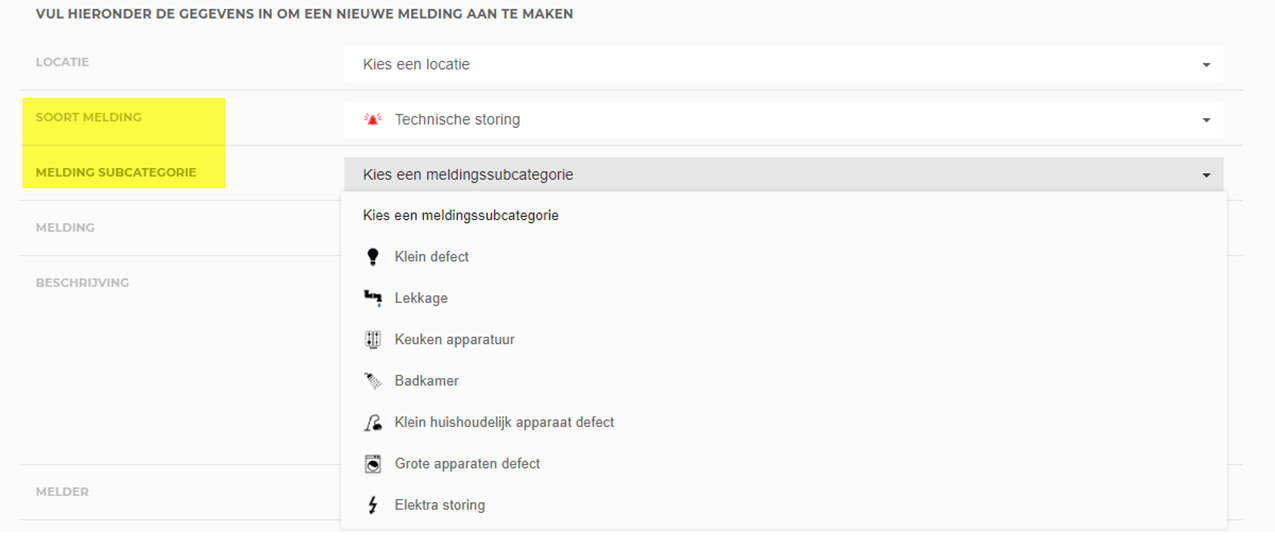
Task: Select the placeholder Kies een meldingssubcategorie option
Action: coord(460,215)
